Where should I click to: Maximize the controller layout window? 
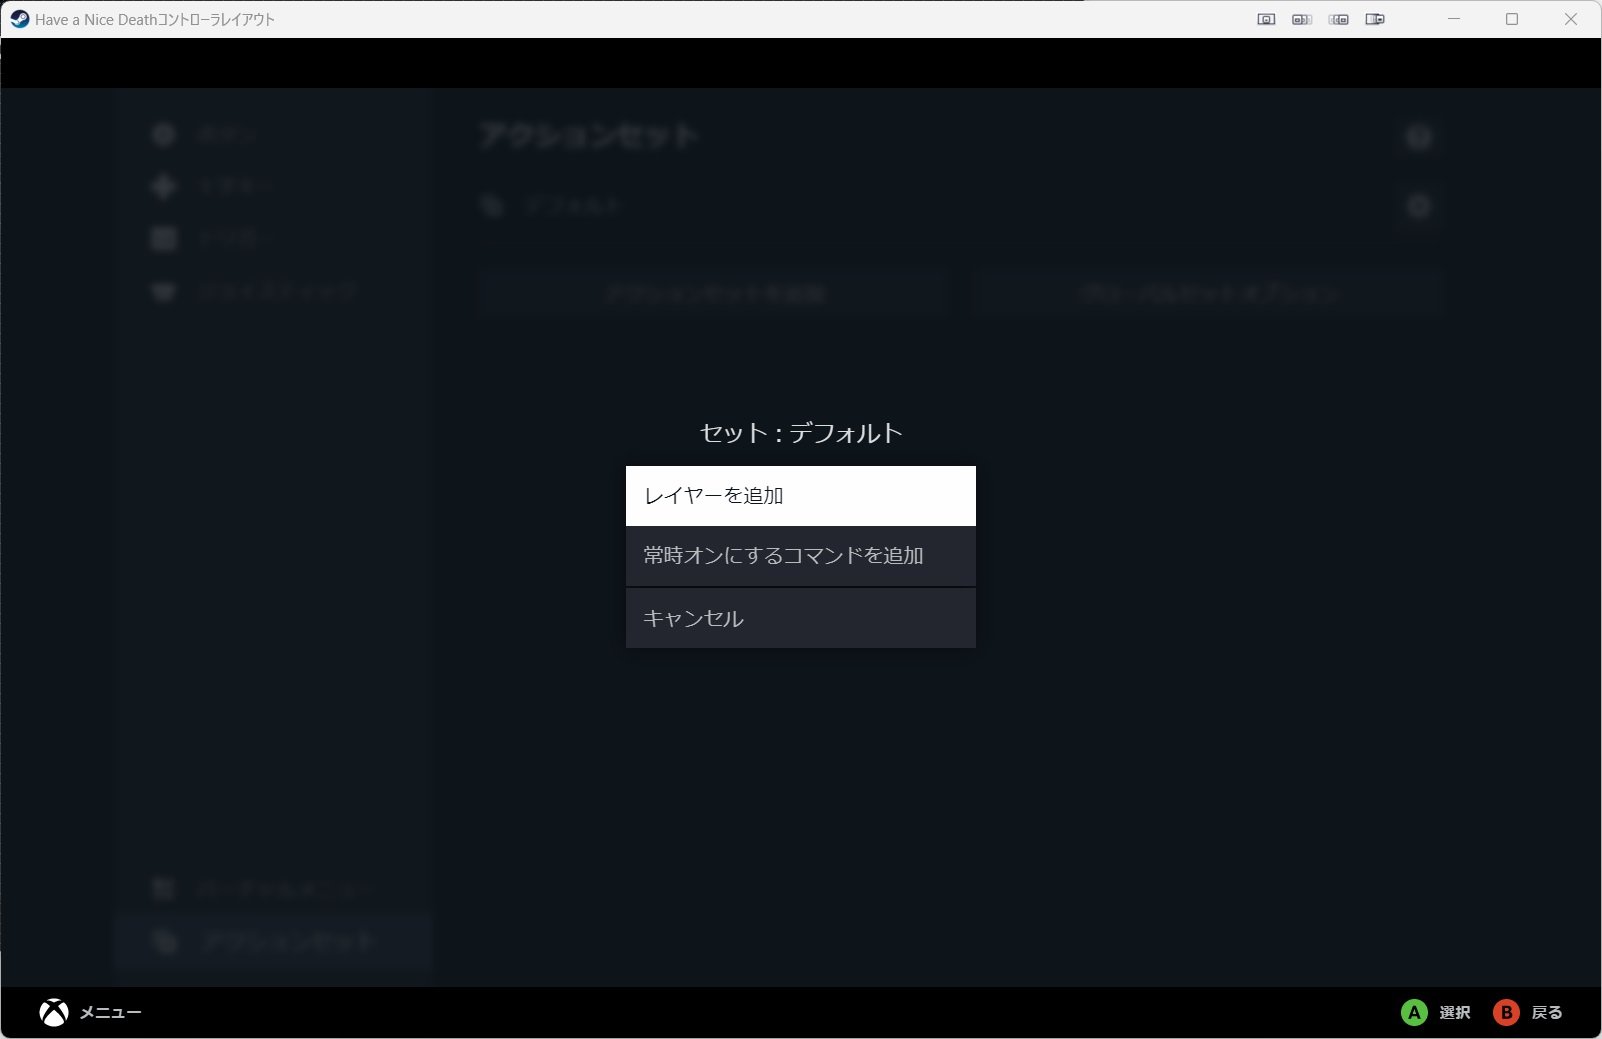coord(1512,19)
